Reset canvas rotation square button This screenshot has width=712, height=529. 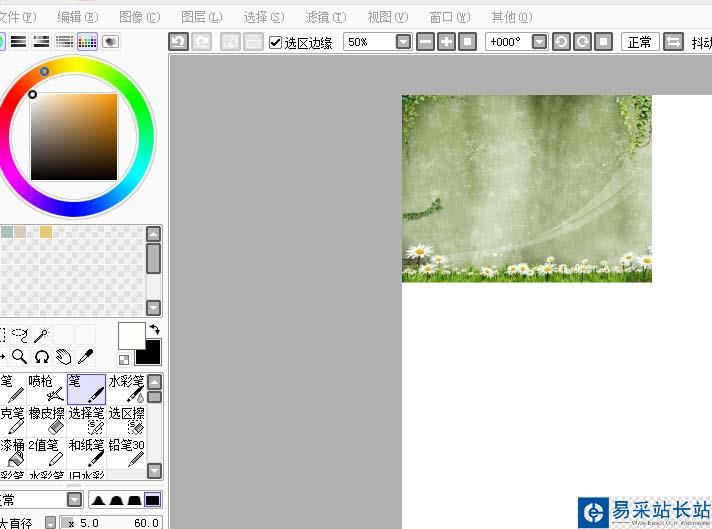point(603,42)
